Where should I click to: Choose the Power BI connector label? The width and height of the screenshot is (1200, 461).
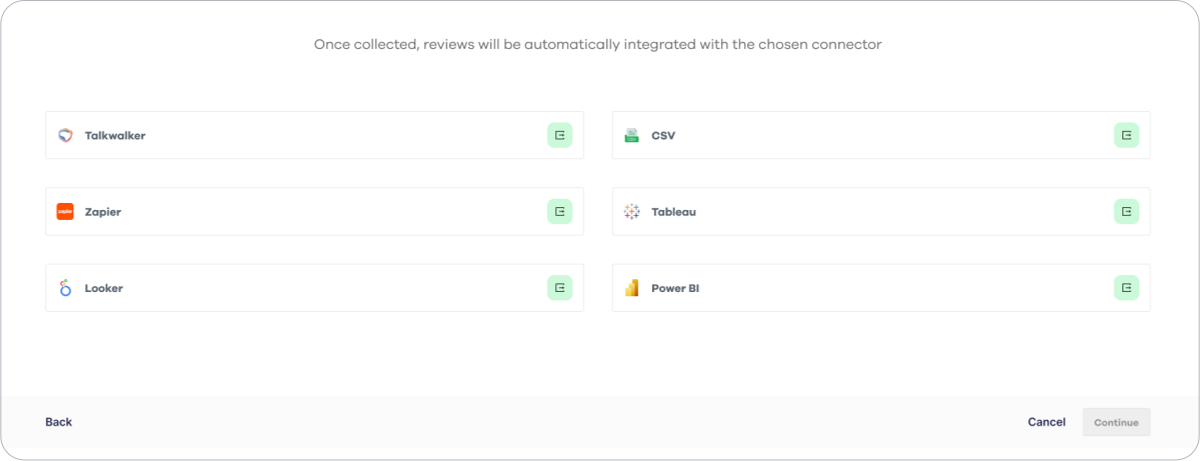coord(675,288)
